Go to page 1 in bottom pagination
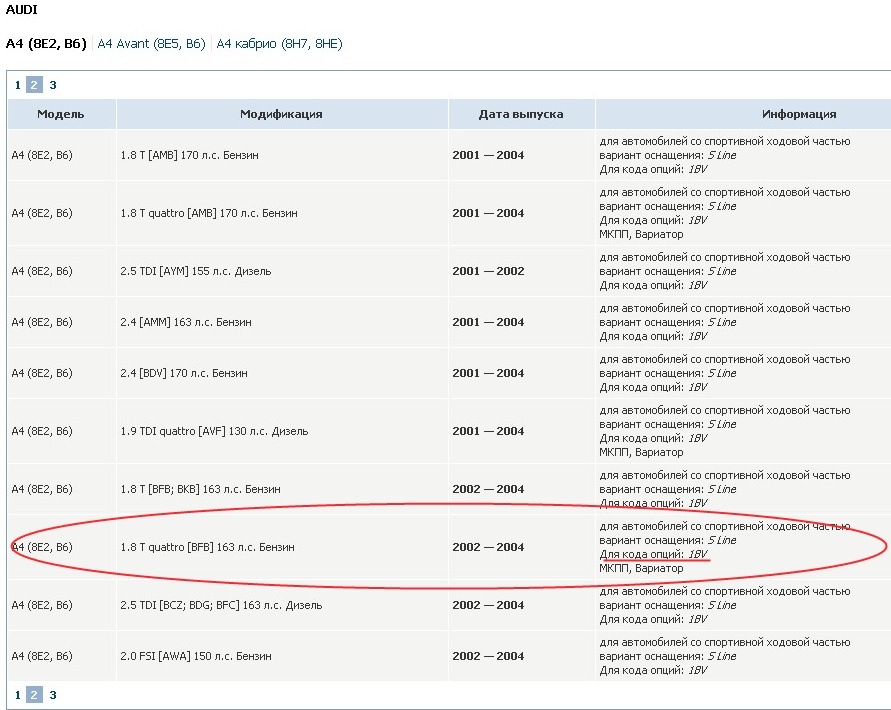The image size is (891, 710). pos(18,695)
